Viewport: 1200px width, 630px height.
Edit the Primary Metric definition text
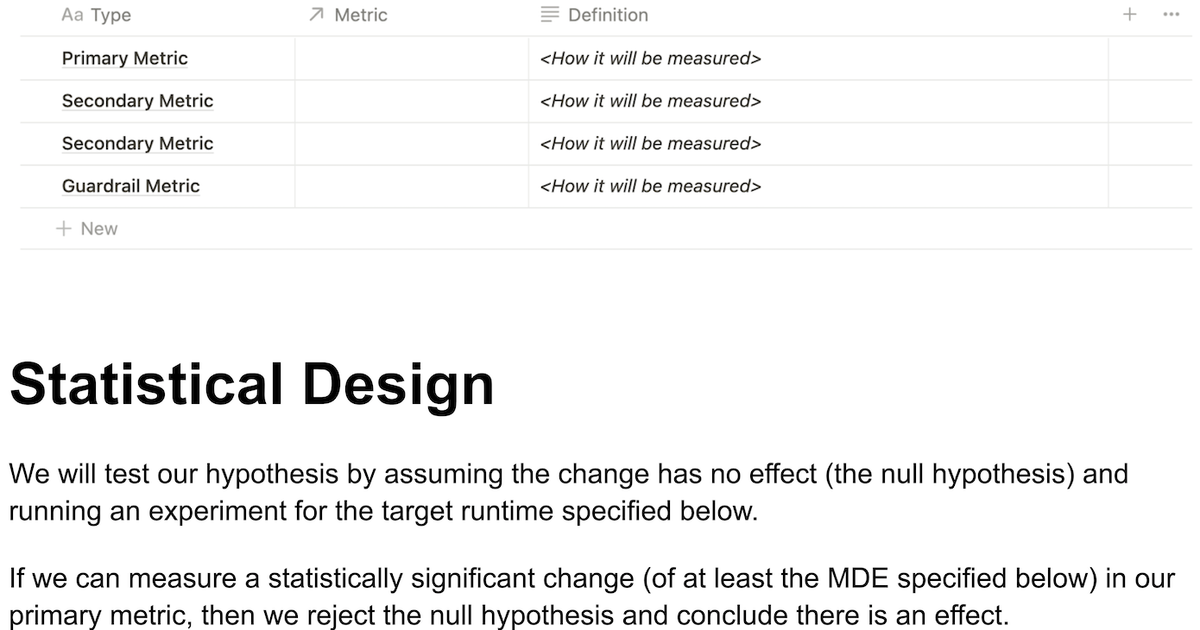[x=651, y=58]
